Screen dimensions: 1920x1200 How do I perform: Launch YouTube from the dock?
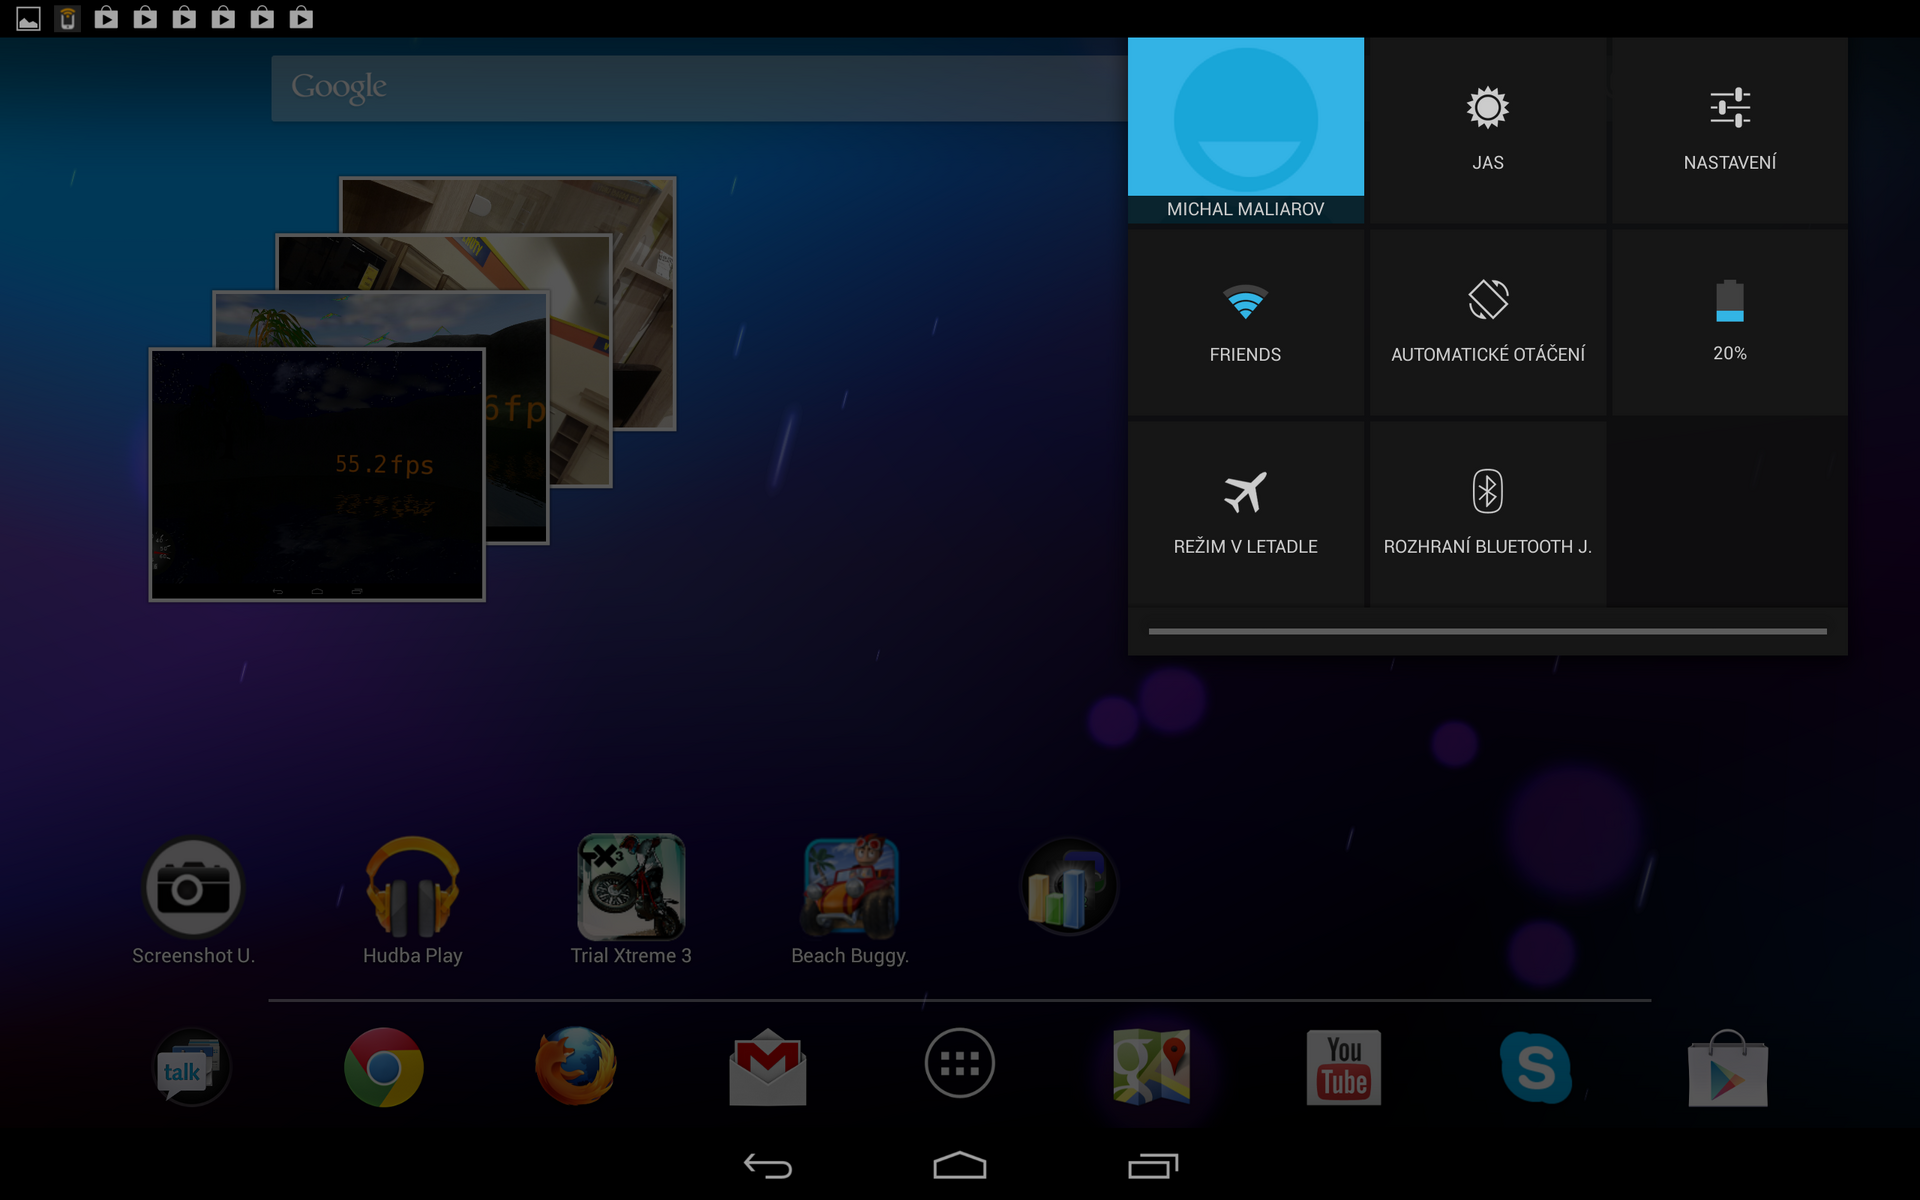1343,1066
